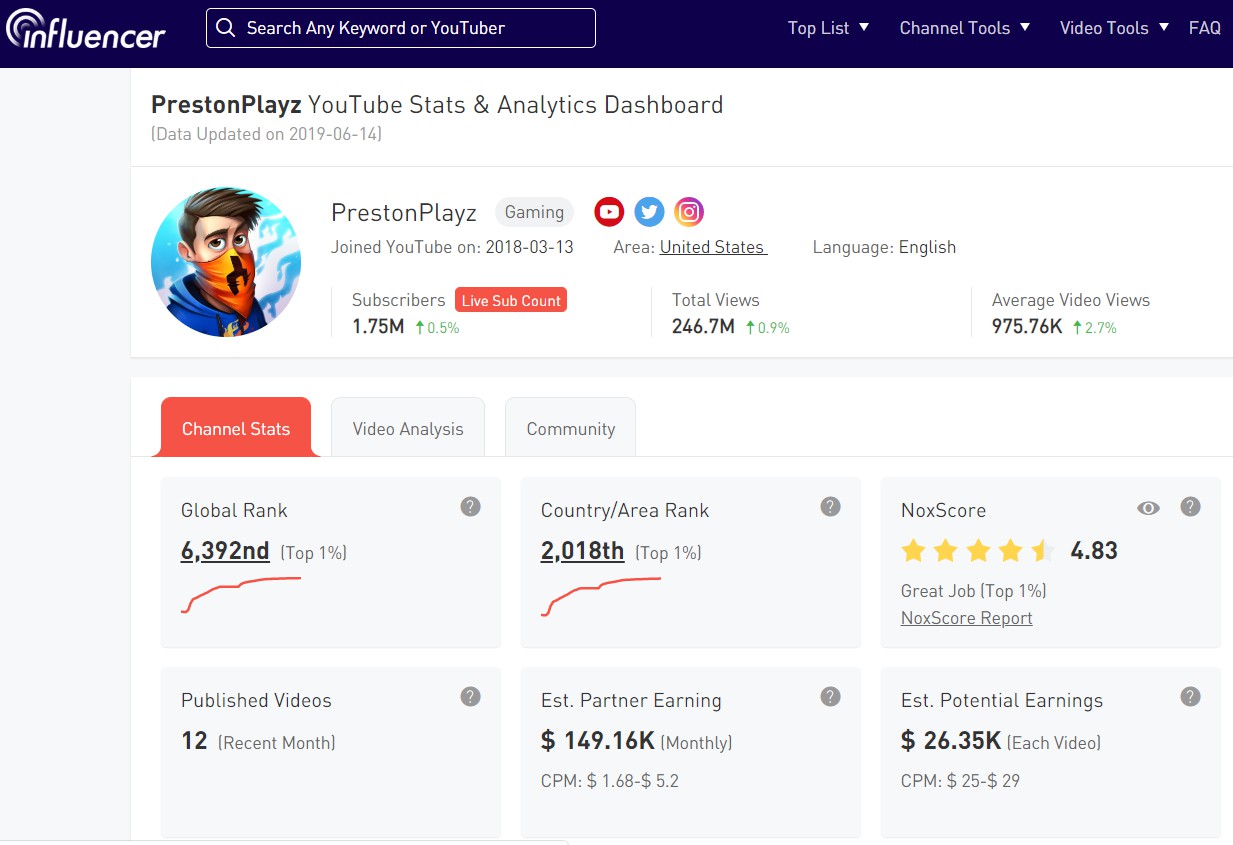
Task: Focus the Search Any Keyword or YouTuber field
Action: click(x=401, y=28)
